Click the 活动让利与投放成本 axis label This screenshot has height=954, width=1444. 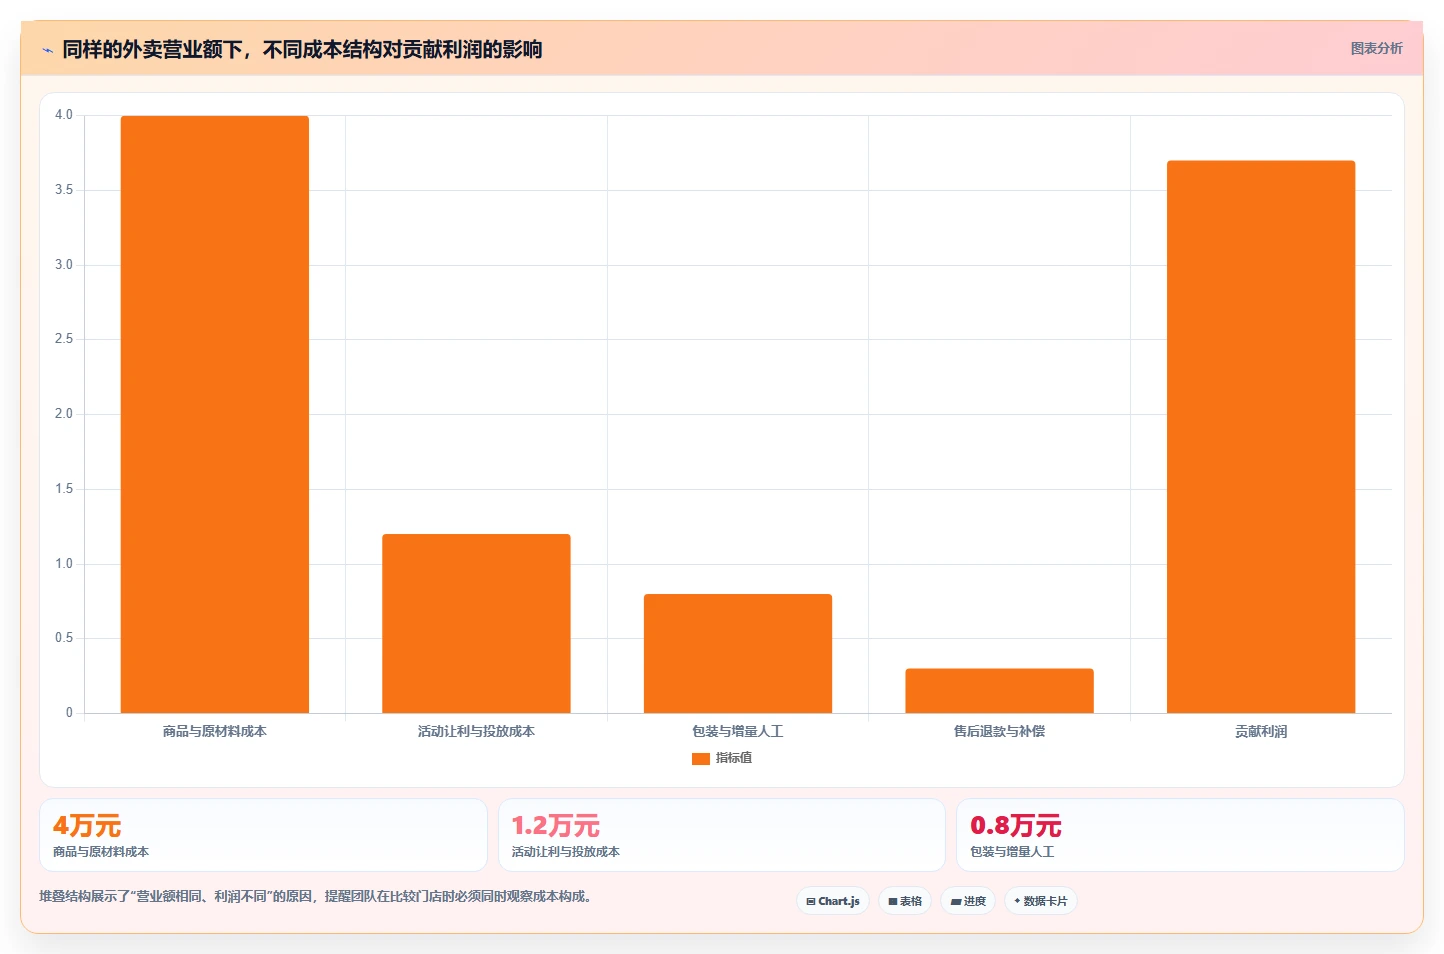pos(476,732)
